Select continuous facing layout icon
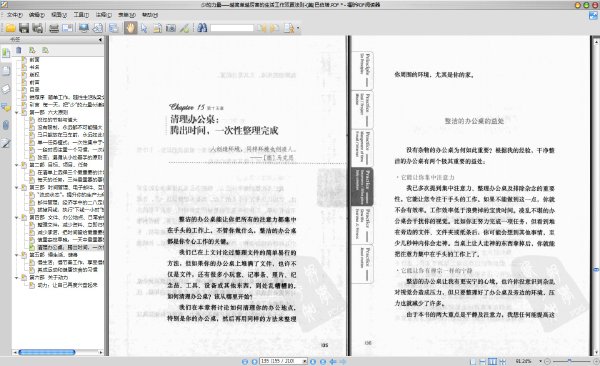Screen dimensions: 600x366 point(502,361)
